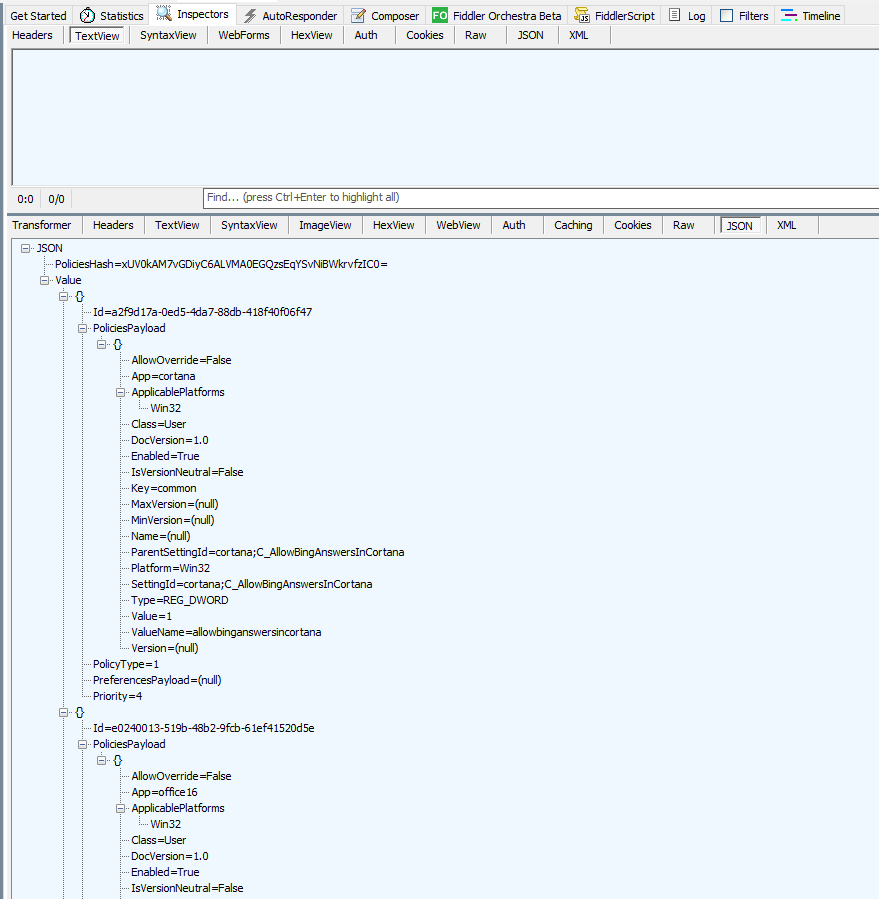
Task: Collapse the first PoliciesPayload node
Action: (x=82, y=329)
